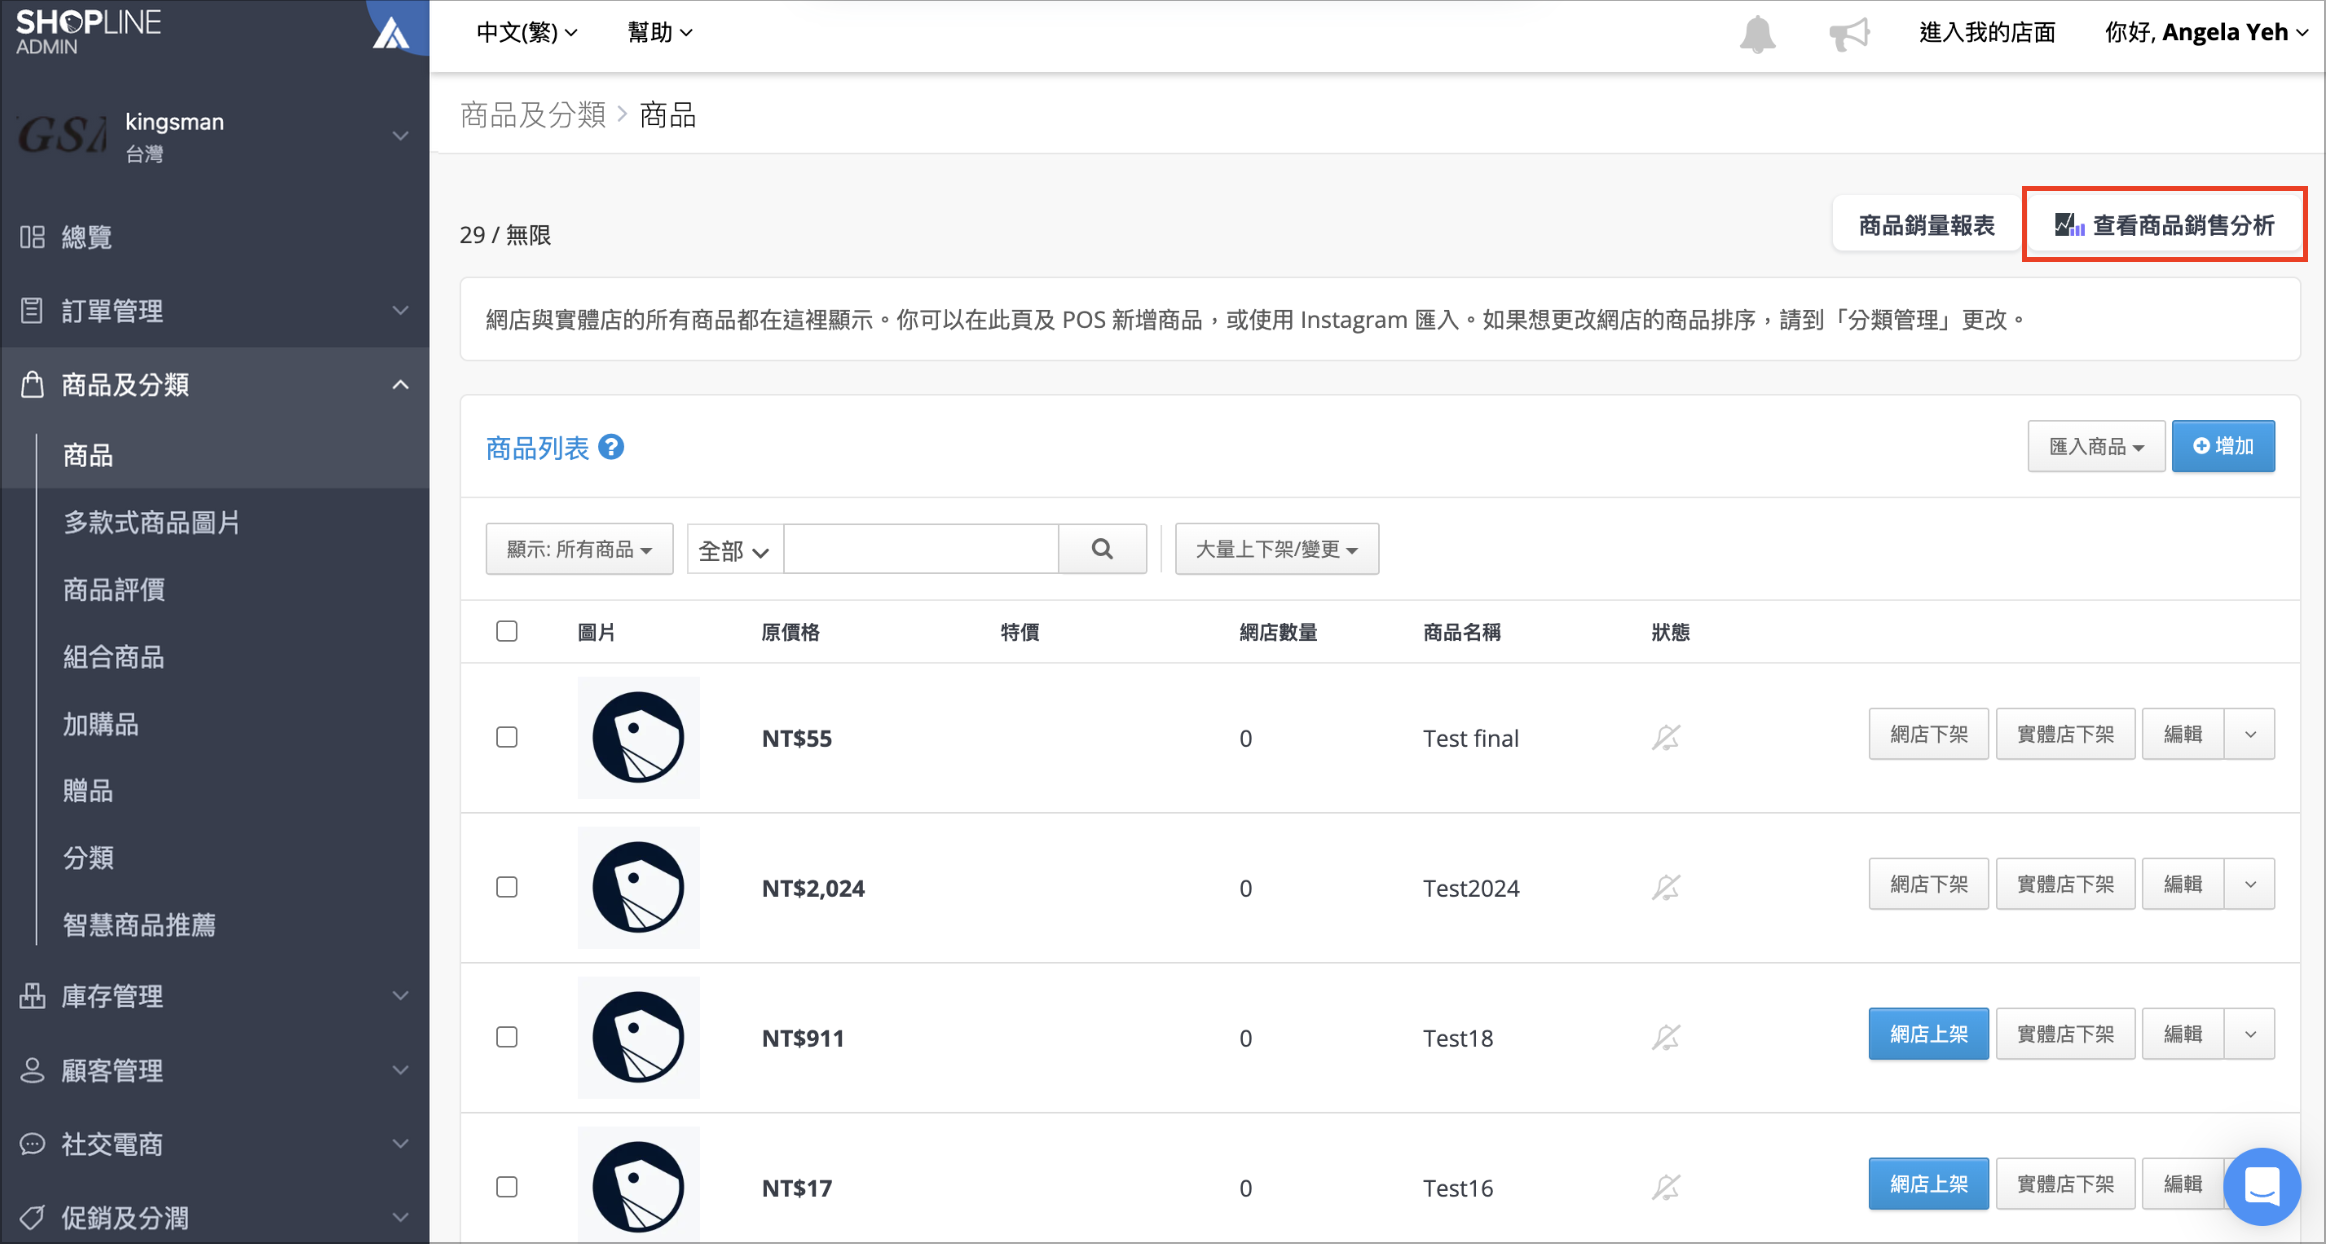Expand the kingsman store switcher

click(x=400, y=136)
